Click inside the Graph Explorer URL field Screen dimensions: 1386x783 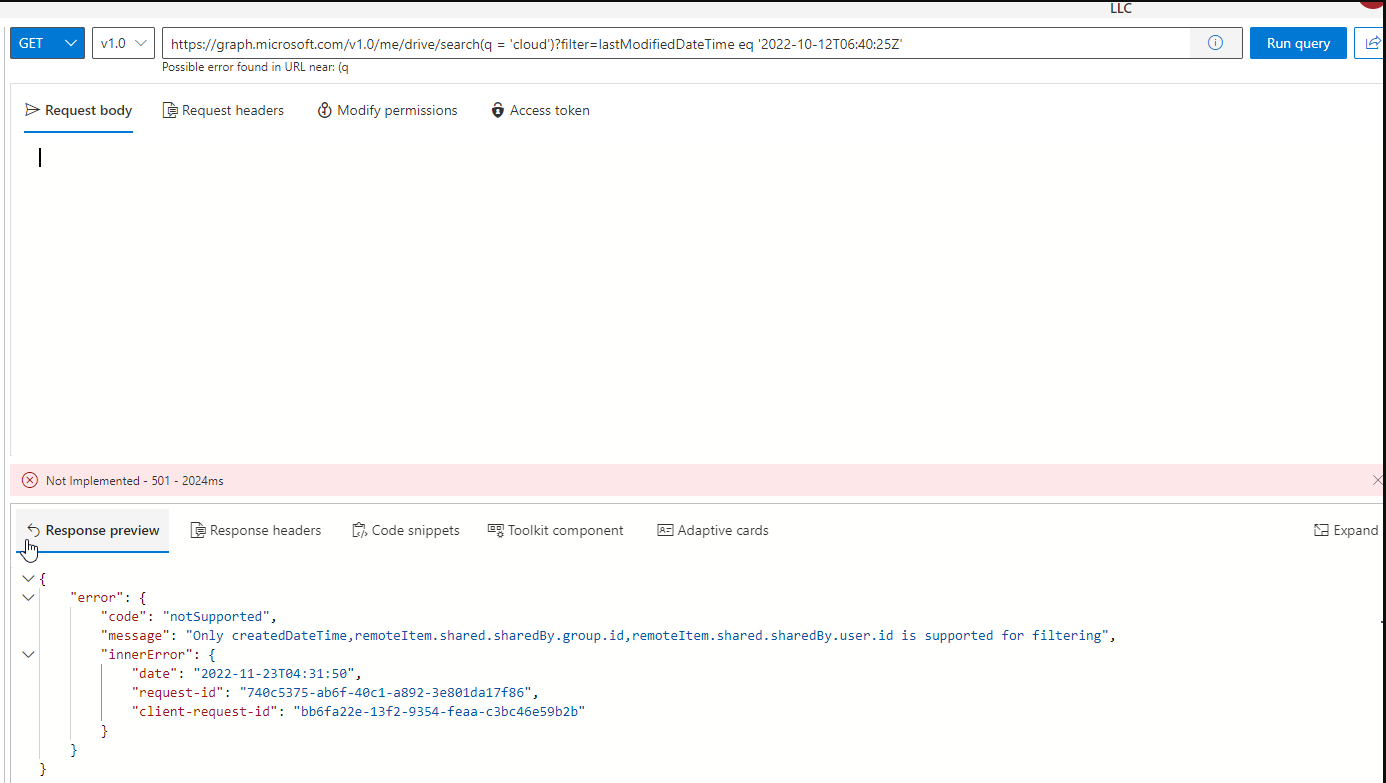600,42
